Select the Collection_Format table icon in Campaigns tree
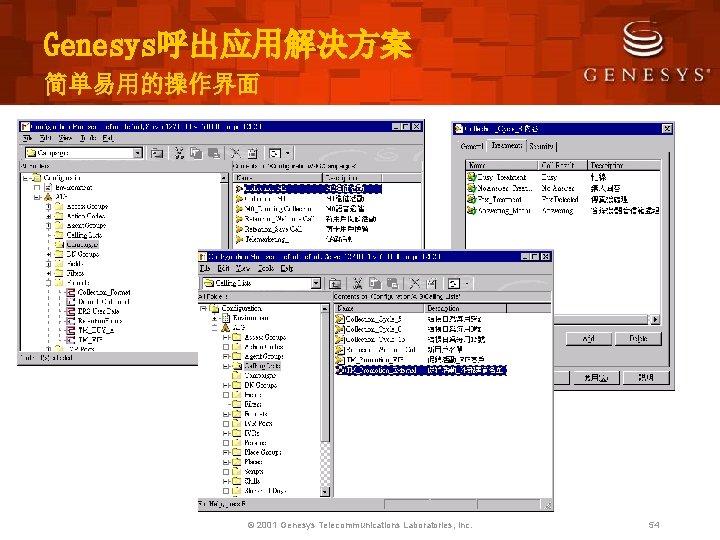The height and width of the screenshot is (540, 720). pyautogui.click(x=71, y=292)
